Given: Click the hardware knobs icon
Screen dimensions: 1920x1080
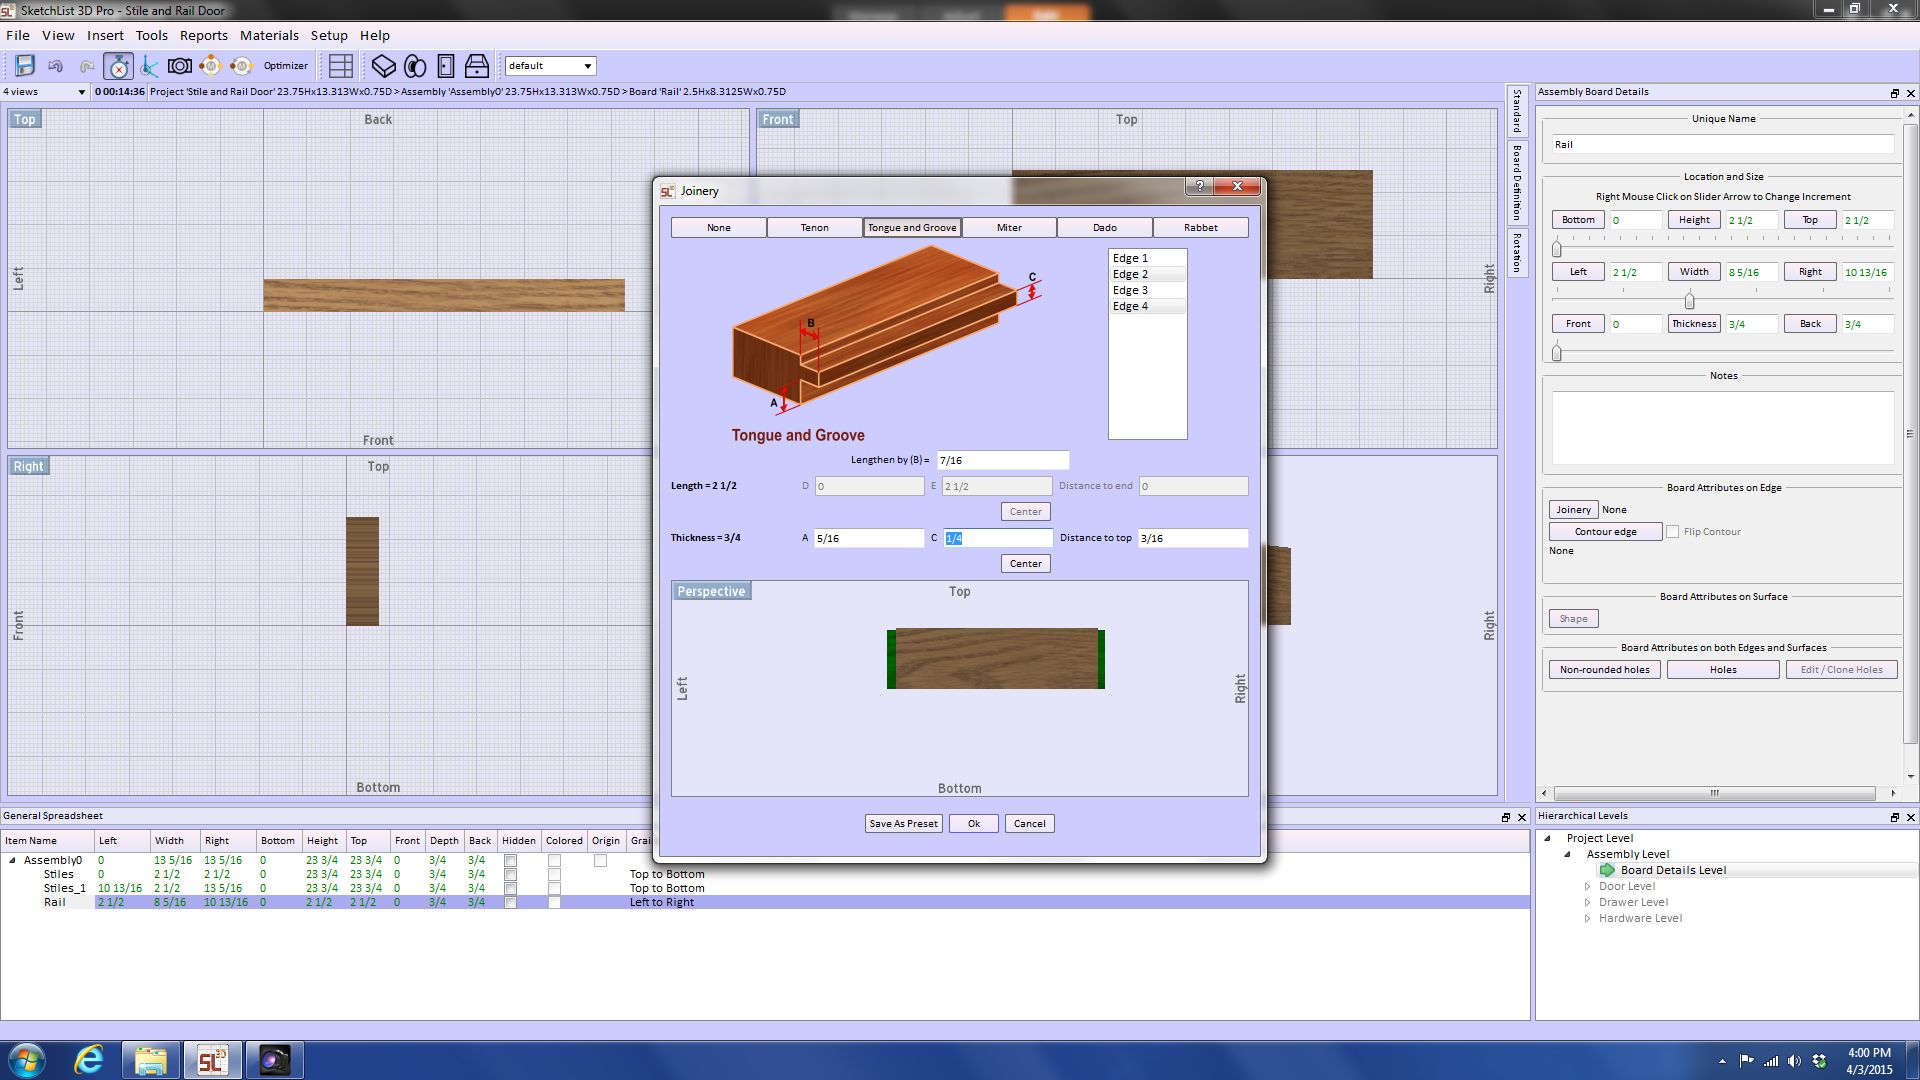Looking at the screenshot, I should (415, 66).
